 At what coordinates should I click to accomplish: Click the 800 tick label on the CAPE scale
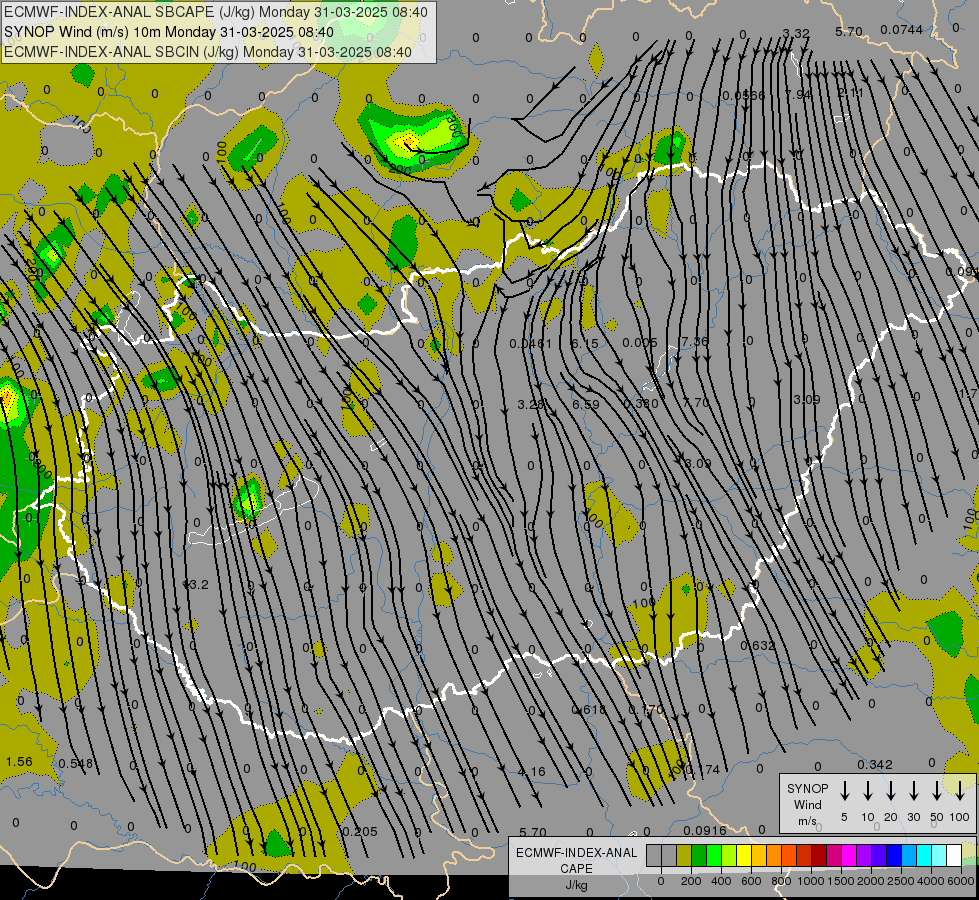pos(781,881)
